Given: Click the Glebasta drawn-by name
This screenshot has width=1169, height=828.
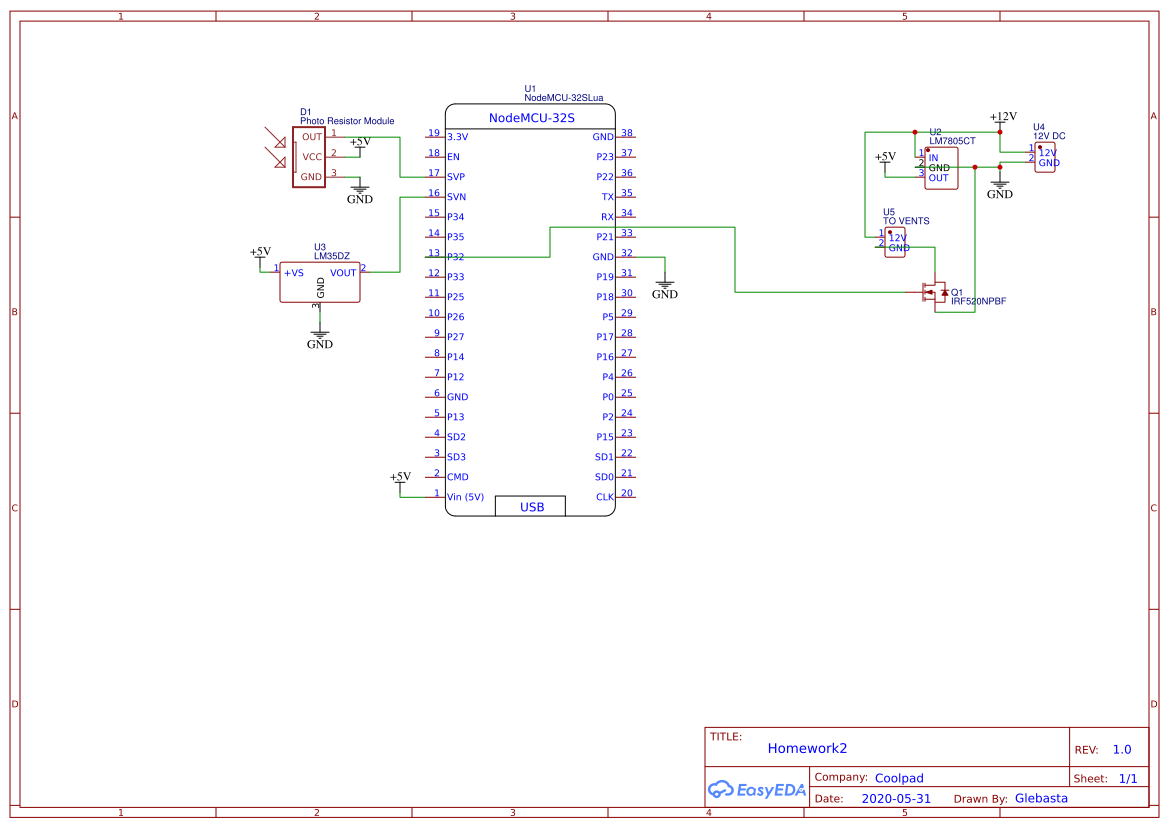Looking at the screenshot, I should coord(1041,798).
